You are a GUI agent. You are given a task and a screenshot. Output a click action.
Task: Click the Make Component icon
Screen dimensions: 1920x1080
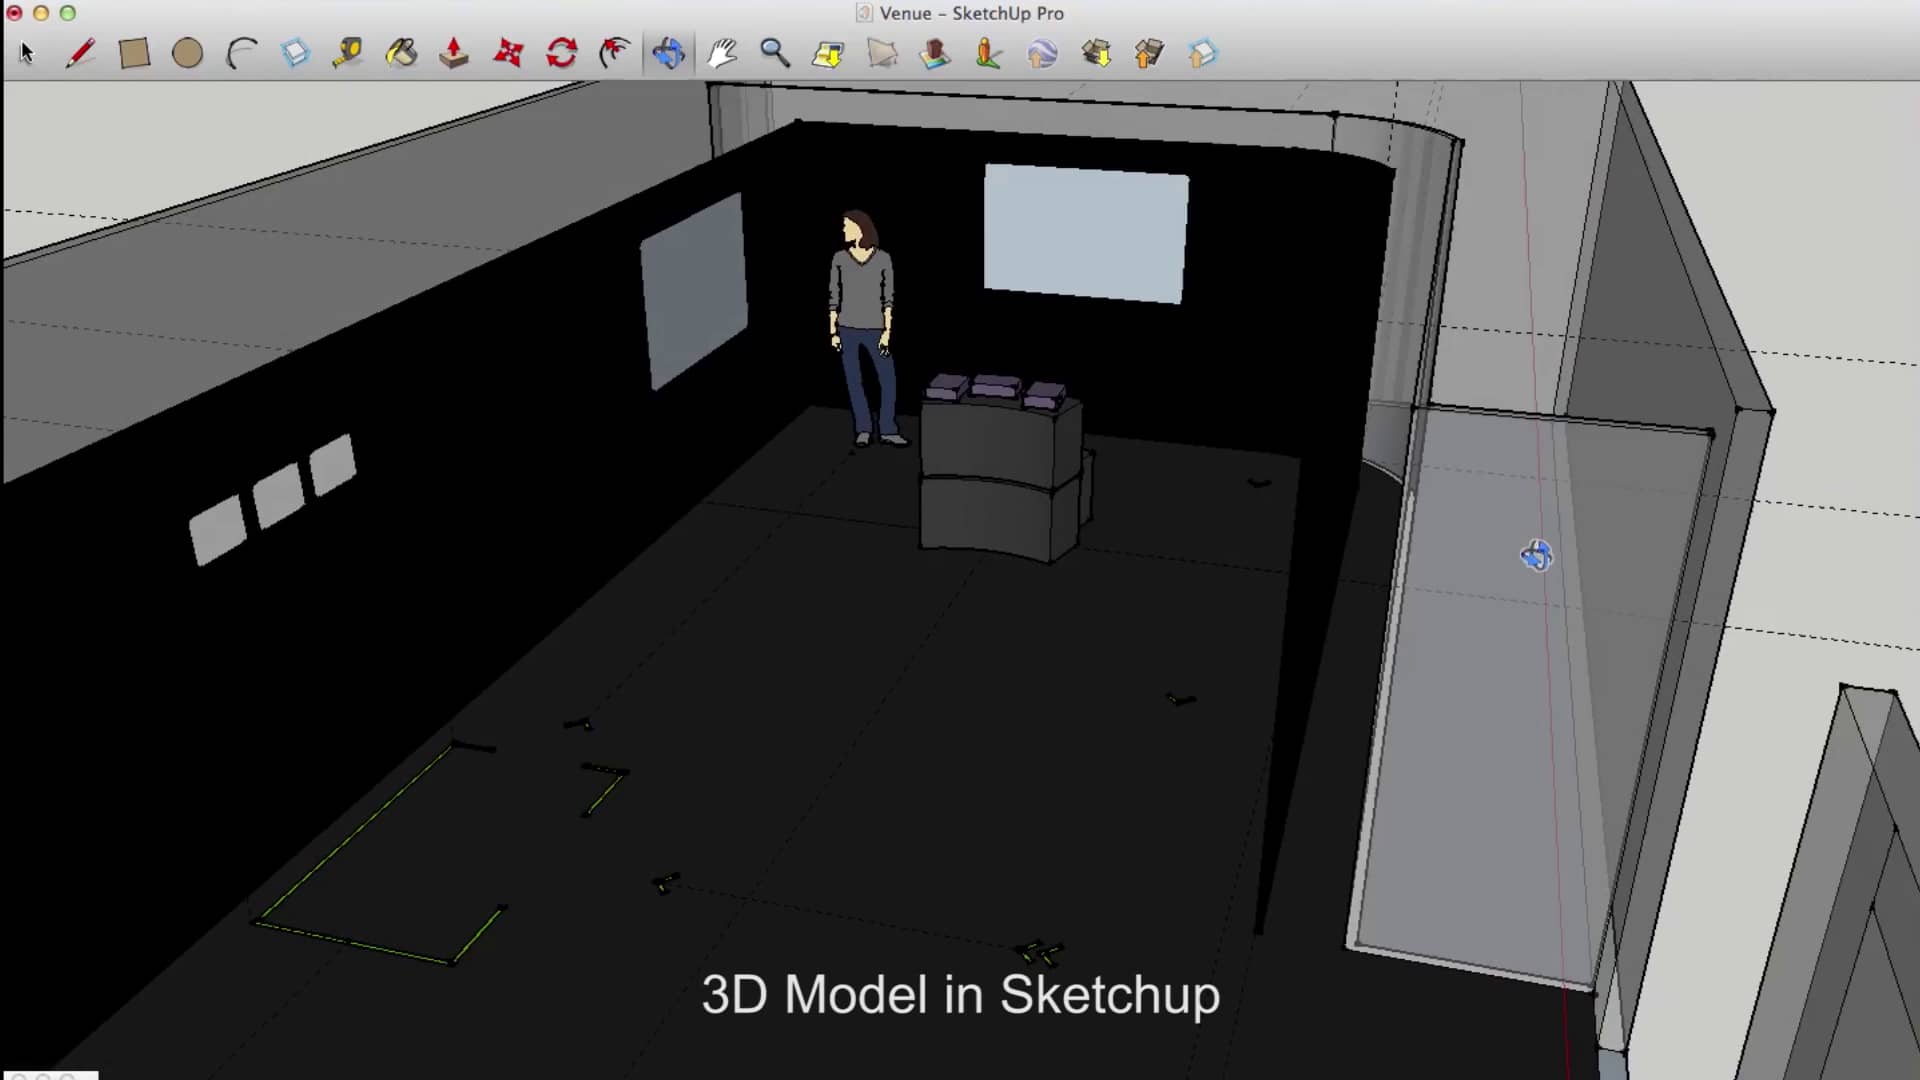pyautogui.click(x=295, y=52)
